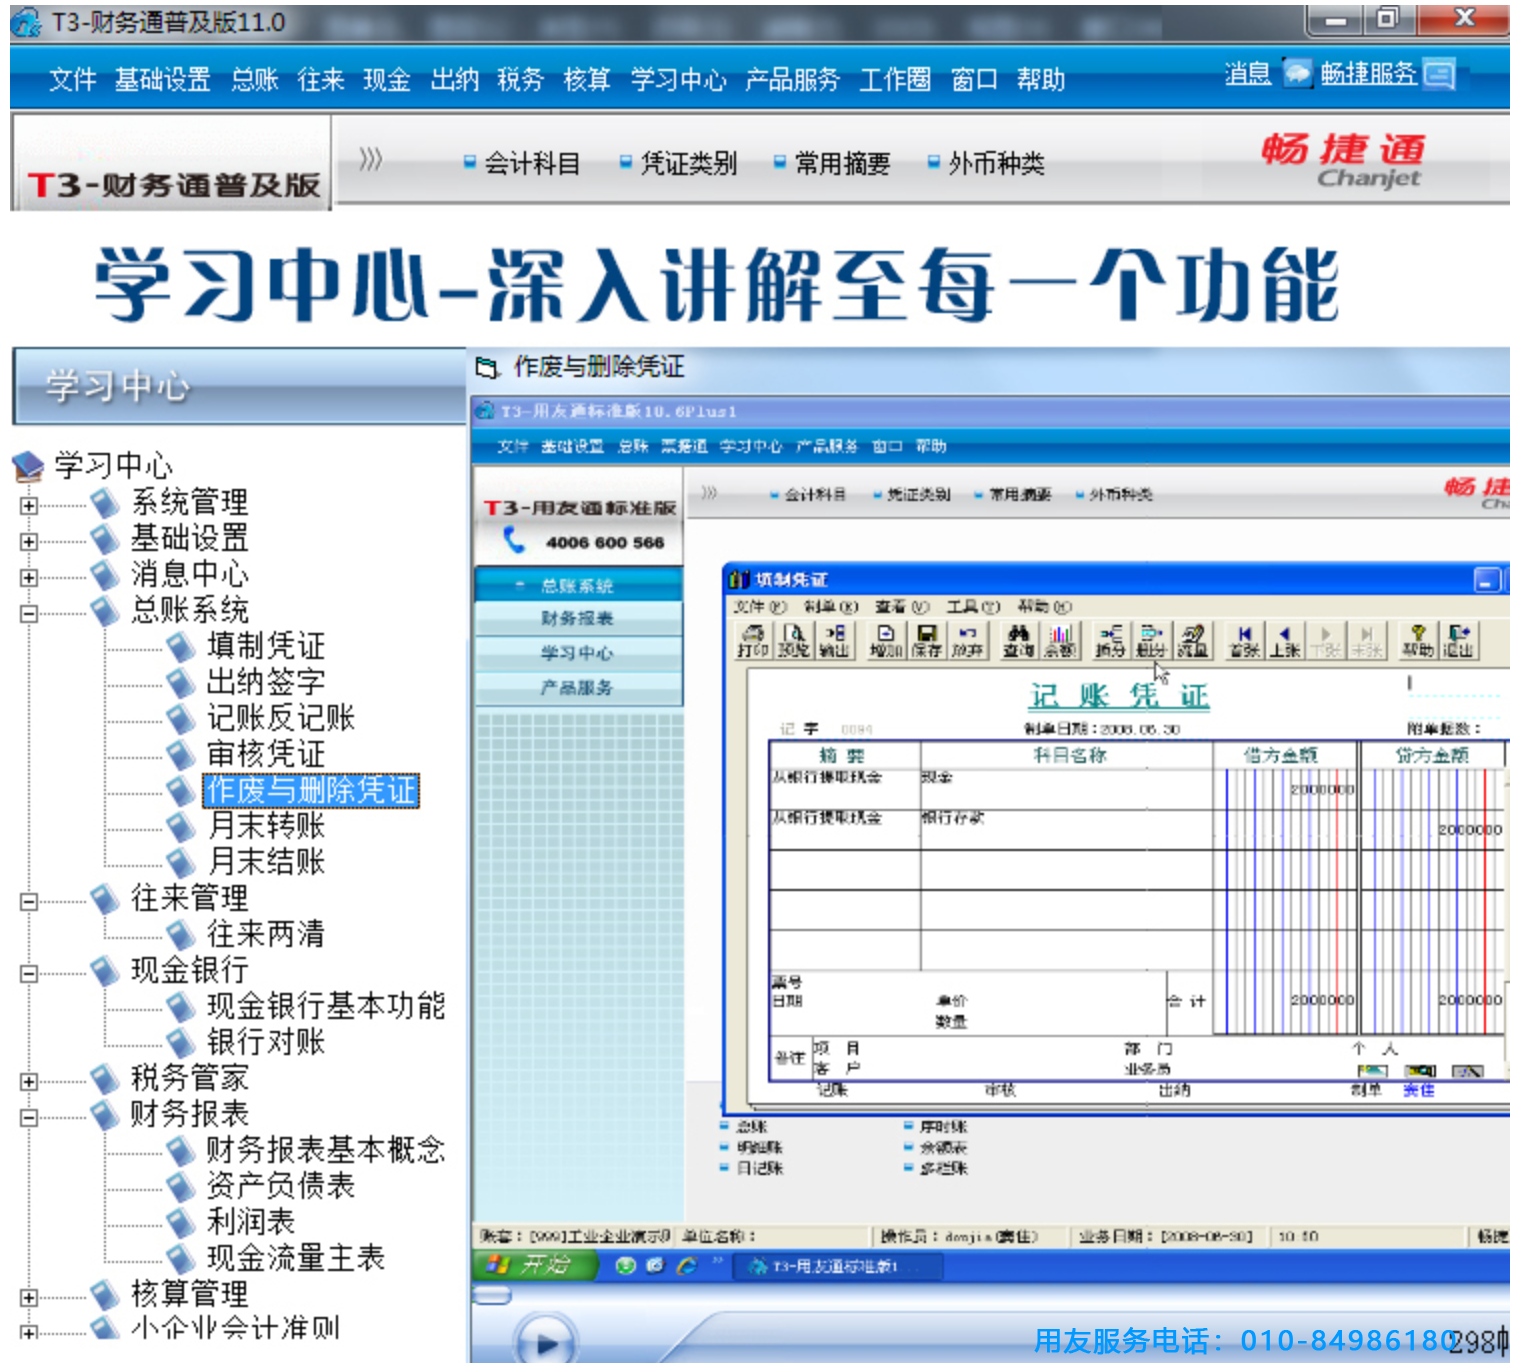Click the book icon beside 系统管理
Viewport: 1525px width, 1363px height.
coord(105,503)
